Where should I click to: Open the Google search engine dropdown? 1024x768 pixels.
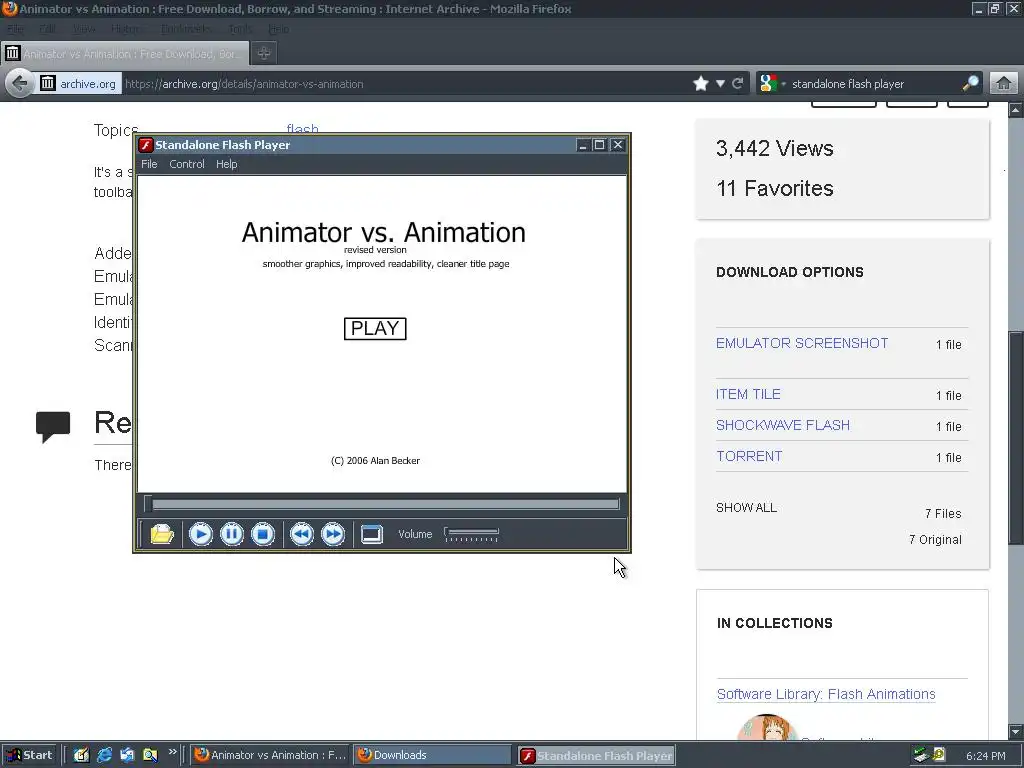pyautogui.click(x=773, y=84)
